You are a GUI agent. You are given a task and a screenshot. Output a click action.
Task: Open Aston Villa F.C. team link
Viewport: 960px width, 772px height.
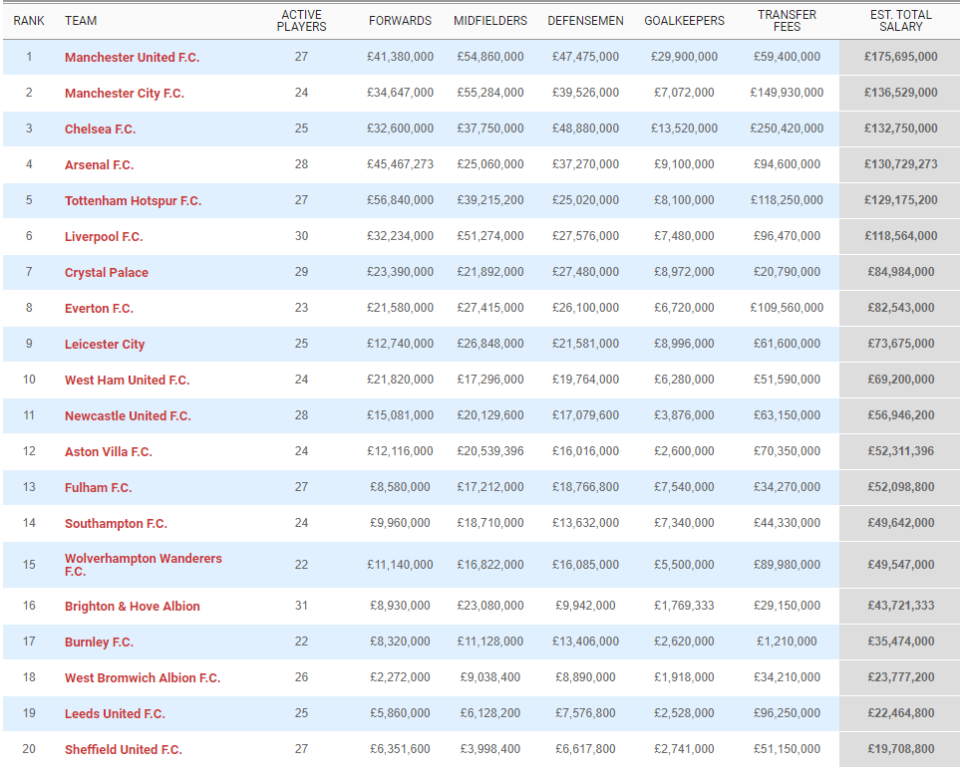[108, 452]
